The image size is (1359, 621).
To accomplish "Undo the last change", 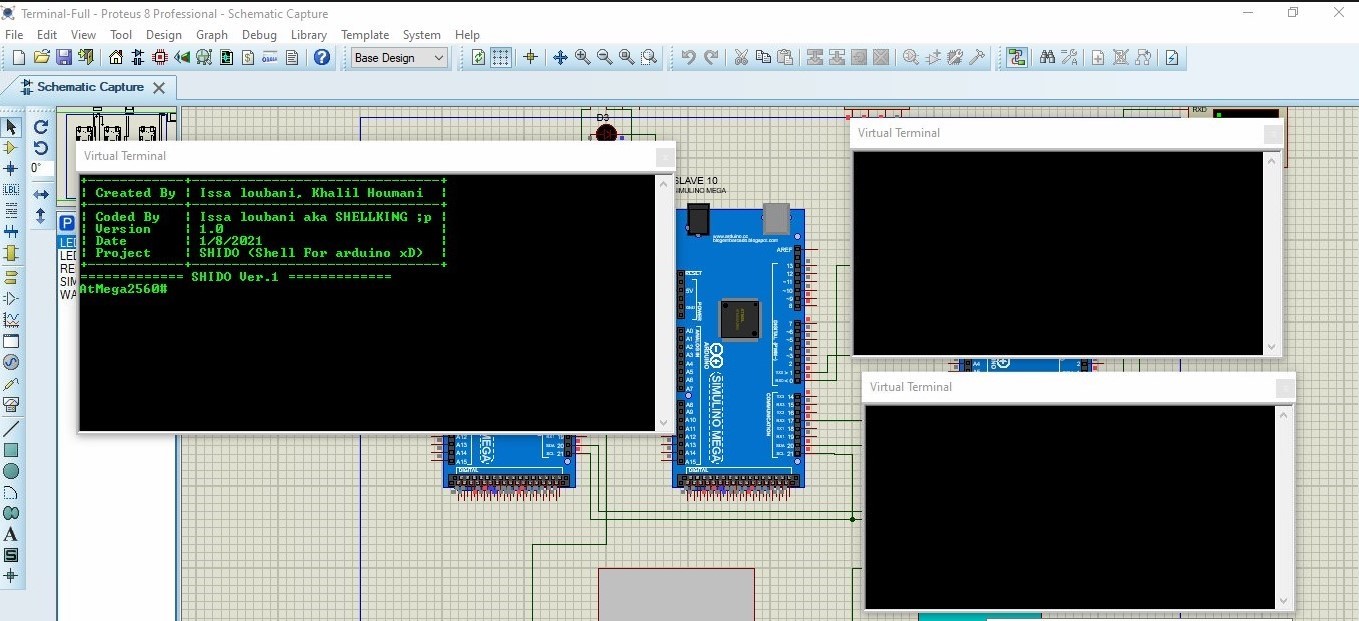I will coord(688,58).
